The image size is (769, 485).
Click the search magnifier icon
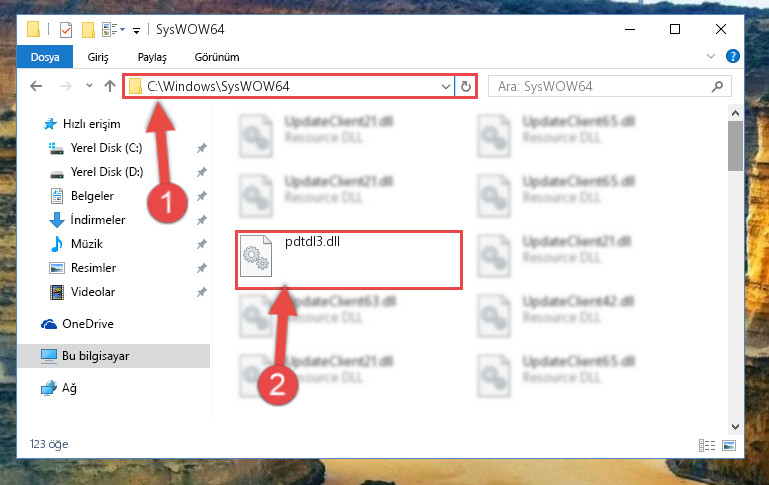(717, 87)
